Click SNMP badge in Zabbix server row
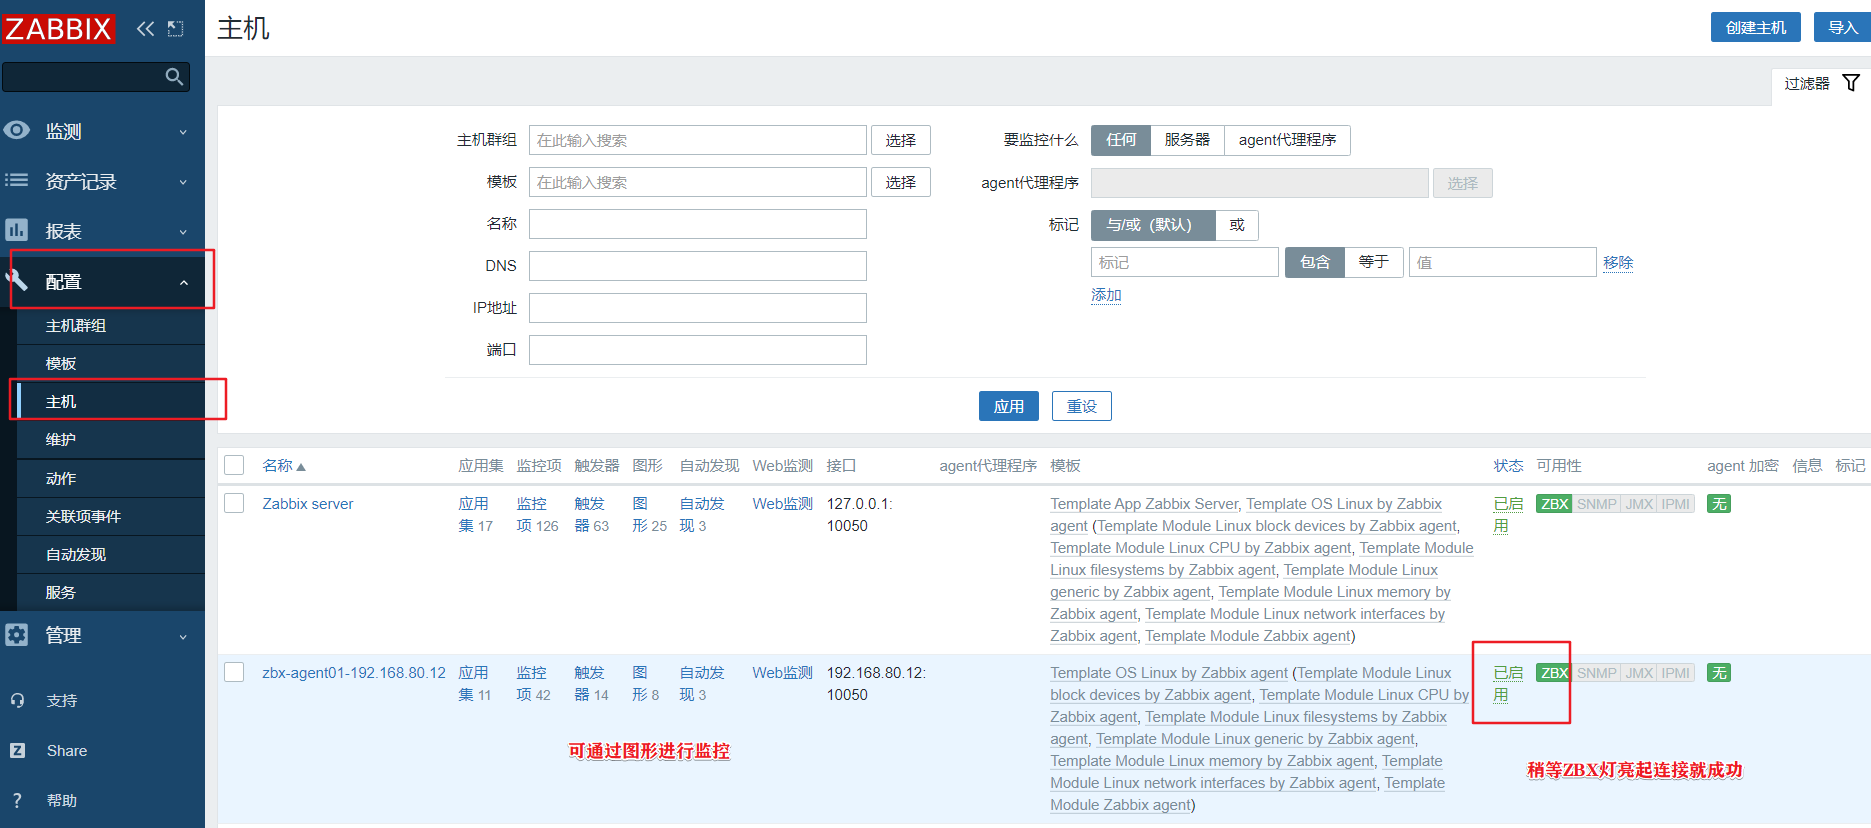Screen dimensions: 1871x828 pyautogui.click(x=1596, y=504)
